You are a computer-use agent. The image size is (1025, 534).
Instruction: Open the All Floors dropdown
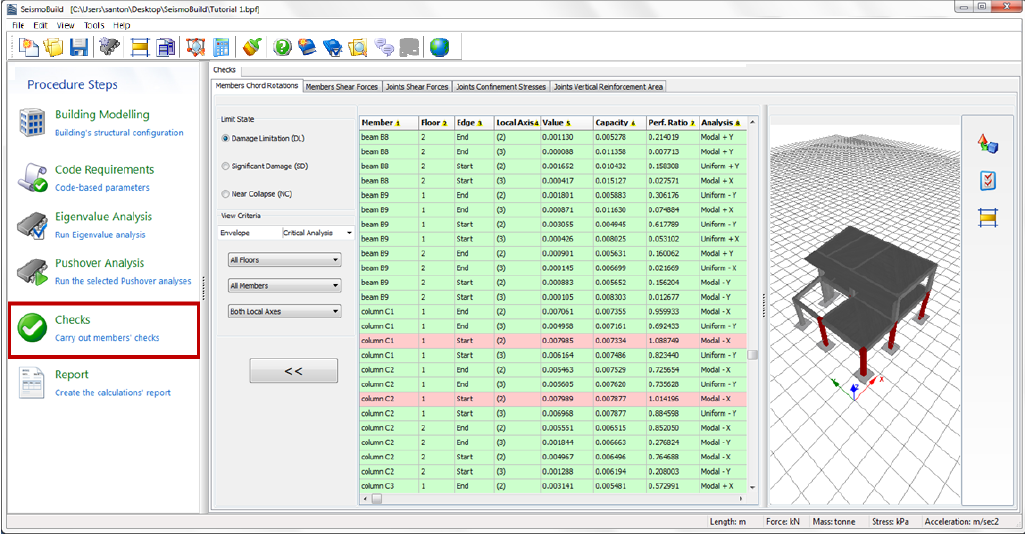coord(285,260)
